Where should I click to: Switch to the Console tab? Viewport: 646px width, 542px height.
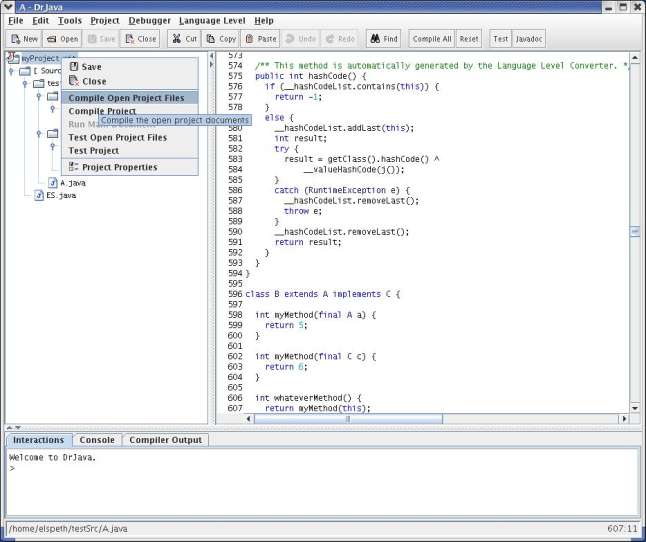tap(97, 440)
